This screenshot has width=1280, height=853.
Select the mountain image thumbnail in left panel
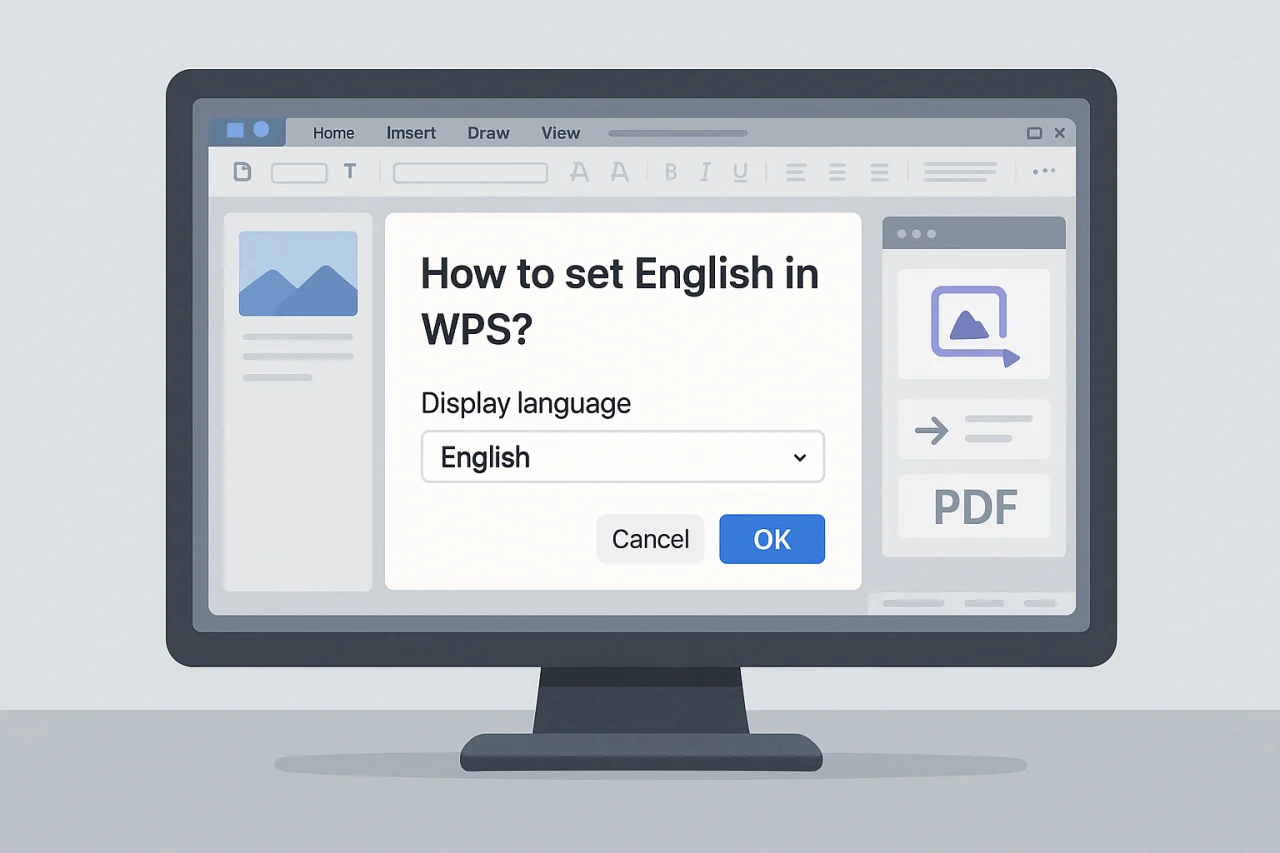coord(298,274)
